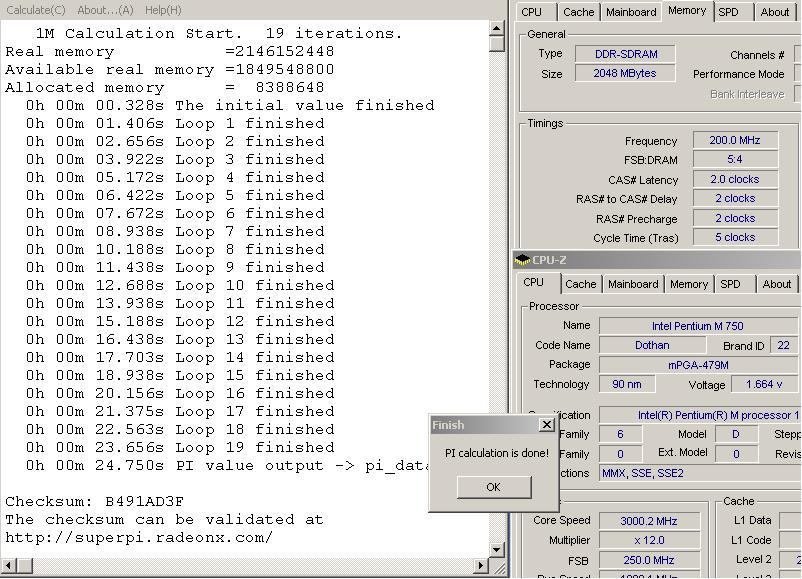Open the Help(H) menu
This screenshot has width=802, height=579.
pos(163,10)
